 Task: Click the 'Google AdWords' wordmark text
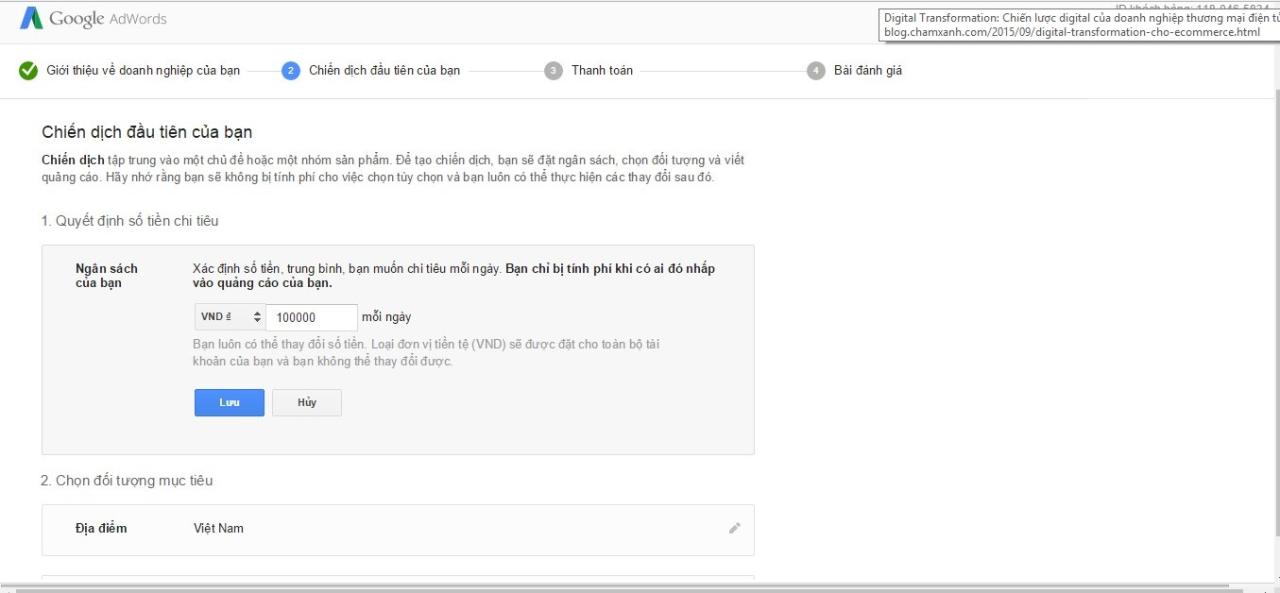(108, 19)
